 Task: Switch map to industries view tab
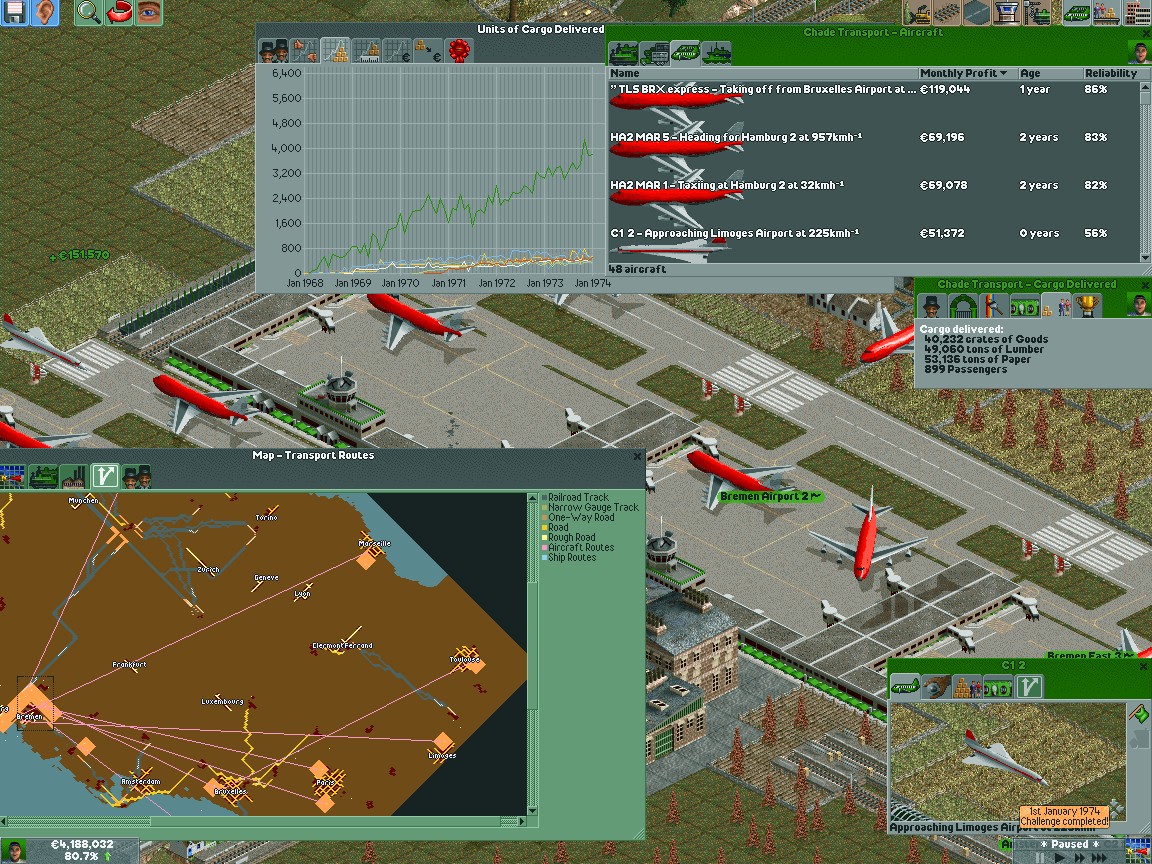pos(73,476)
